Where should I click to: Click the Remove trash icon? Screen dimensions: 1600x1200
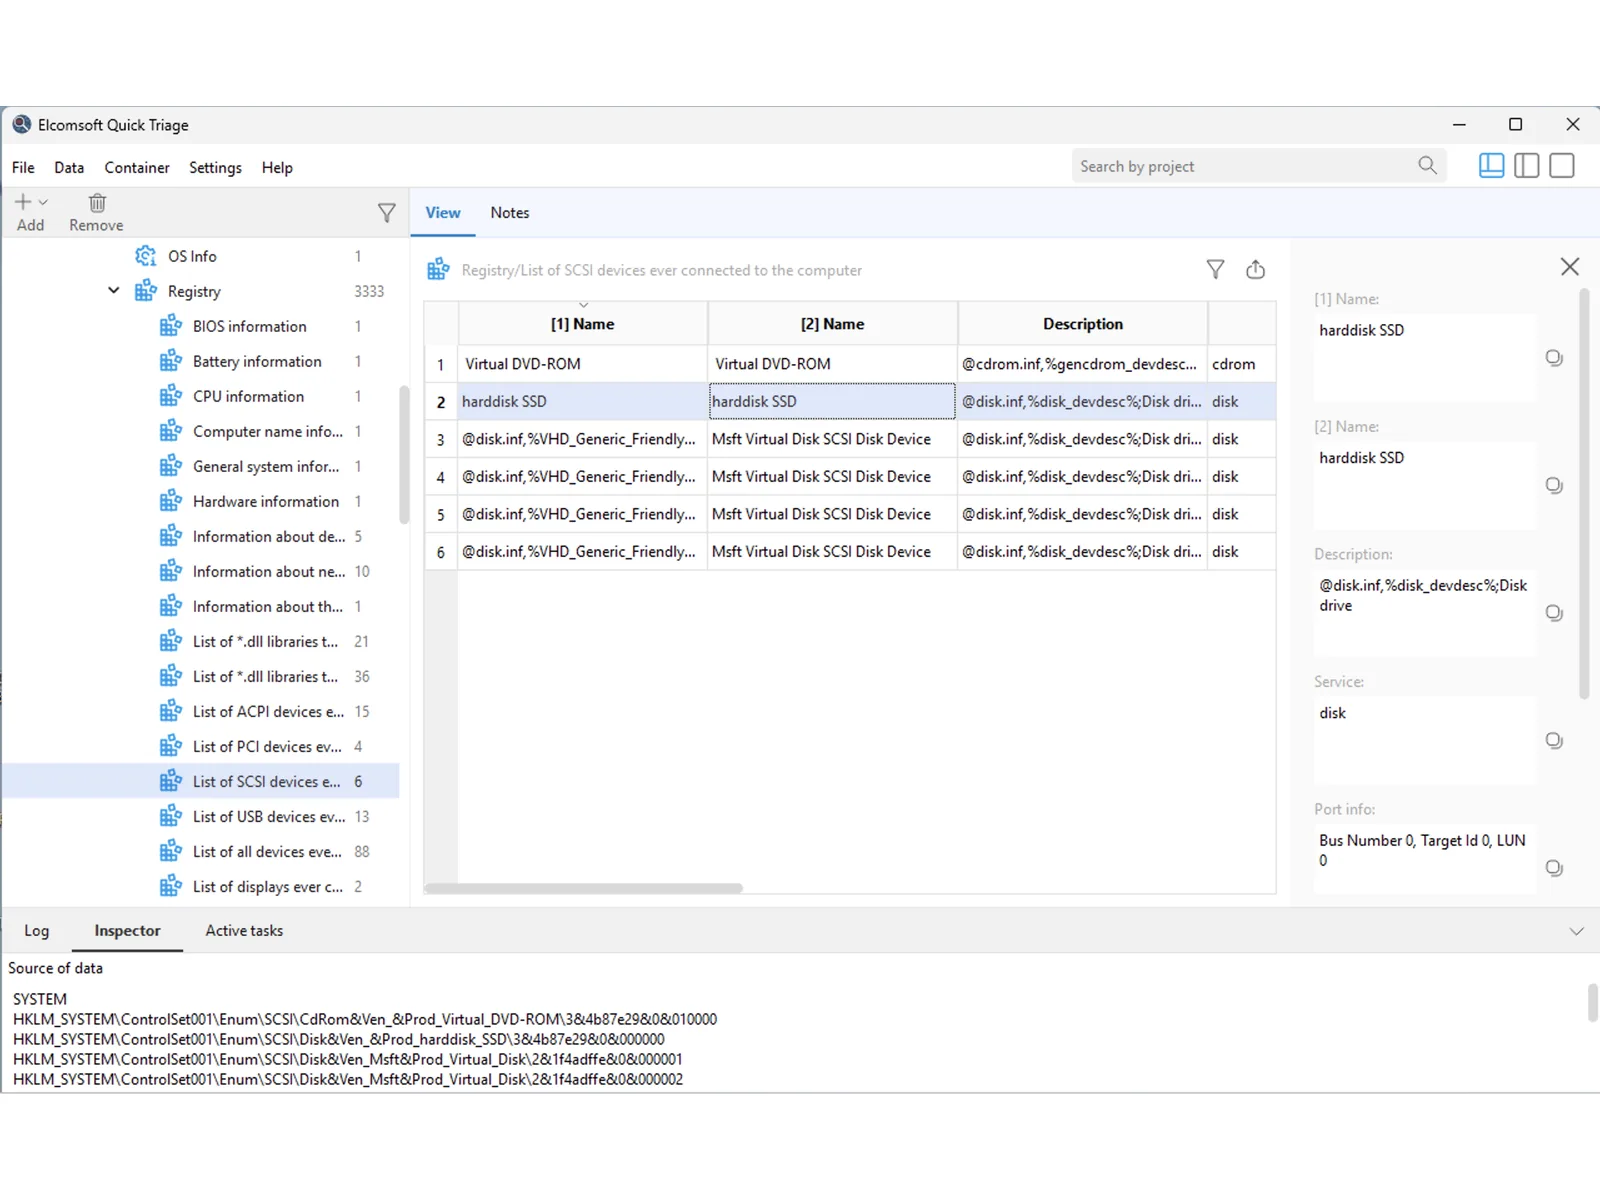(x=97, y=203)
